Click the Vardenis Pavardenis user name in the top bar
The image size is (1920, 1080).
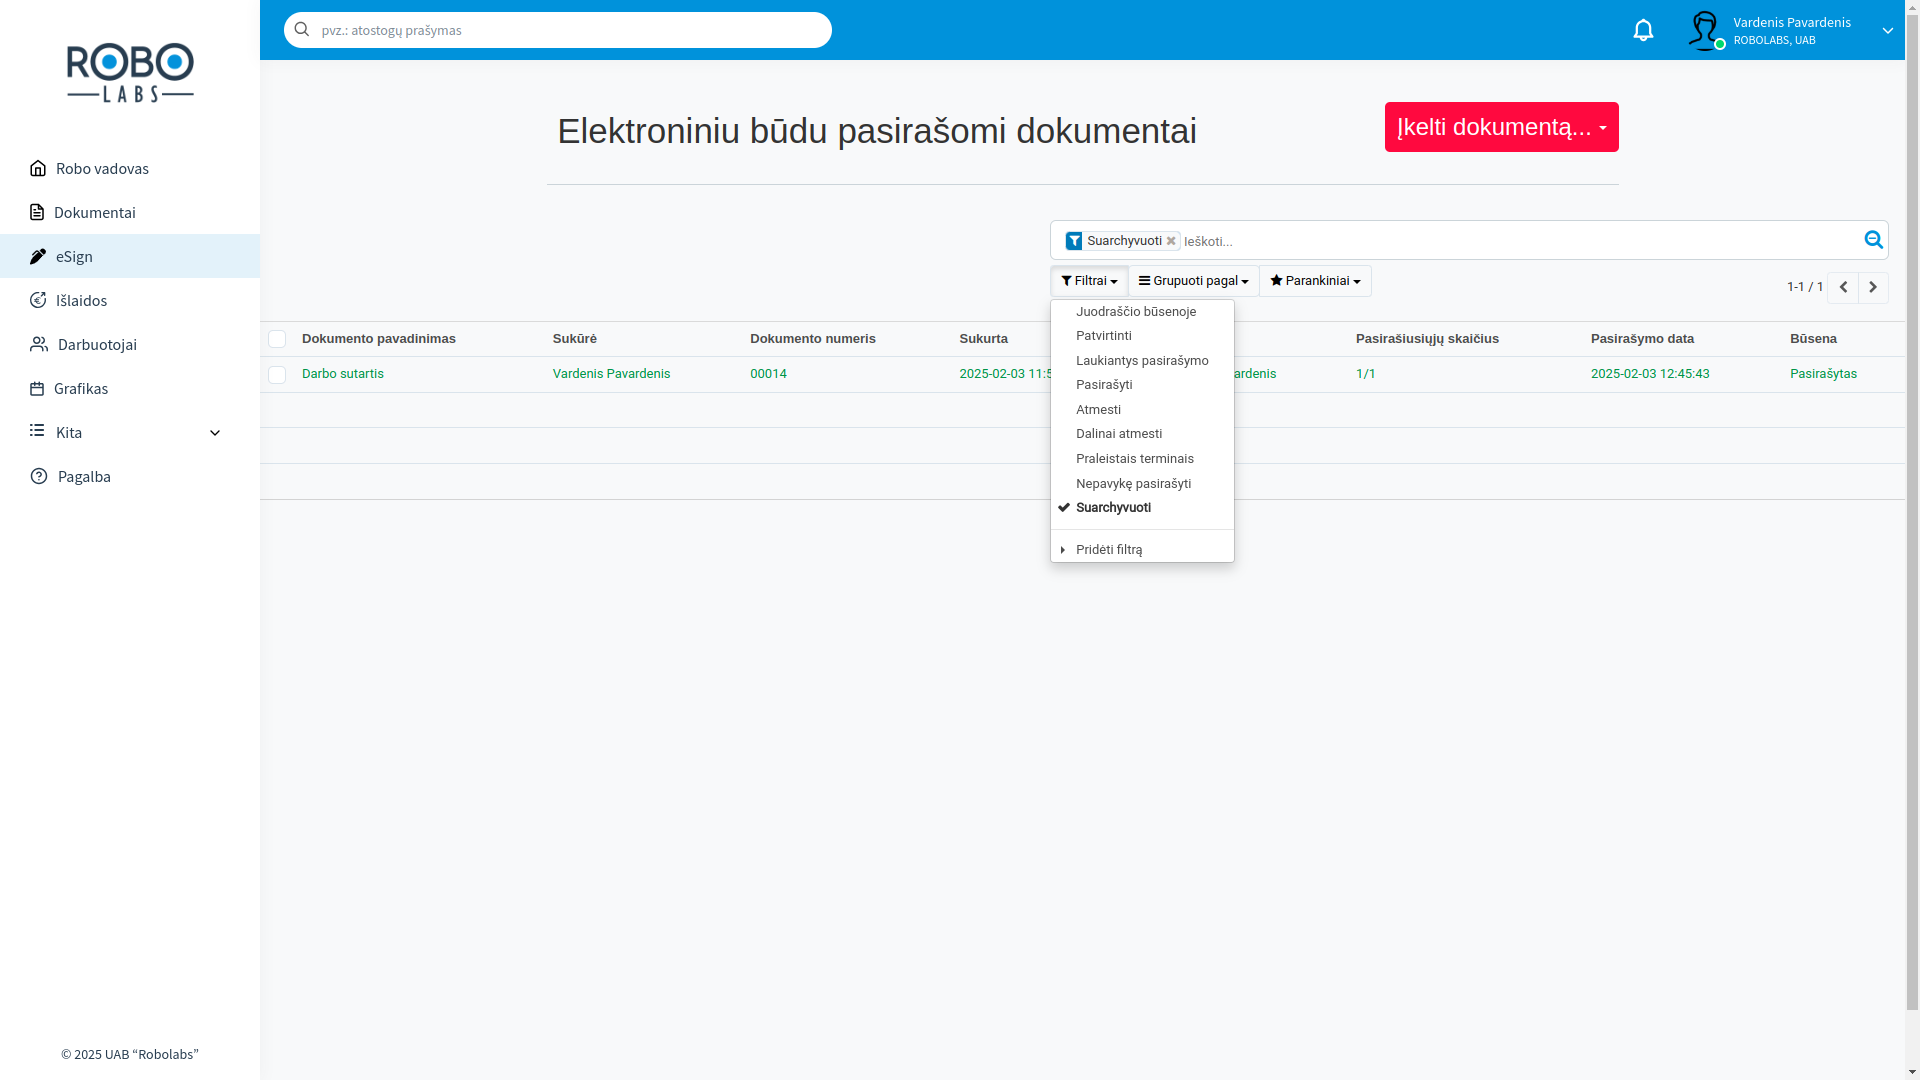pyautogui.click(x=1791, y=22)
